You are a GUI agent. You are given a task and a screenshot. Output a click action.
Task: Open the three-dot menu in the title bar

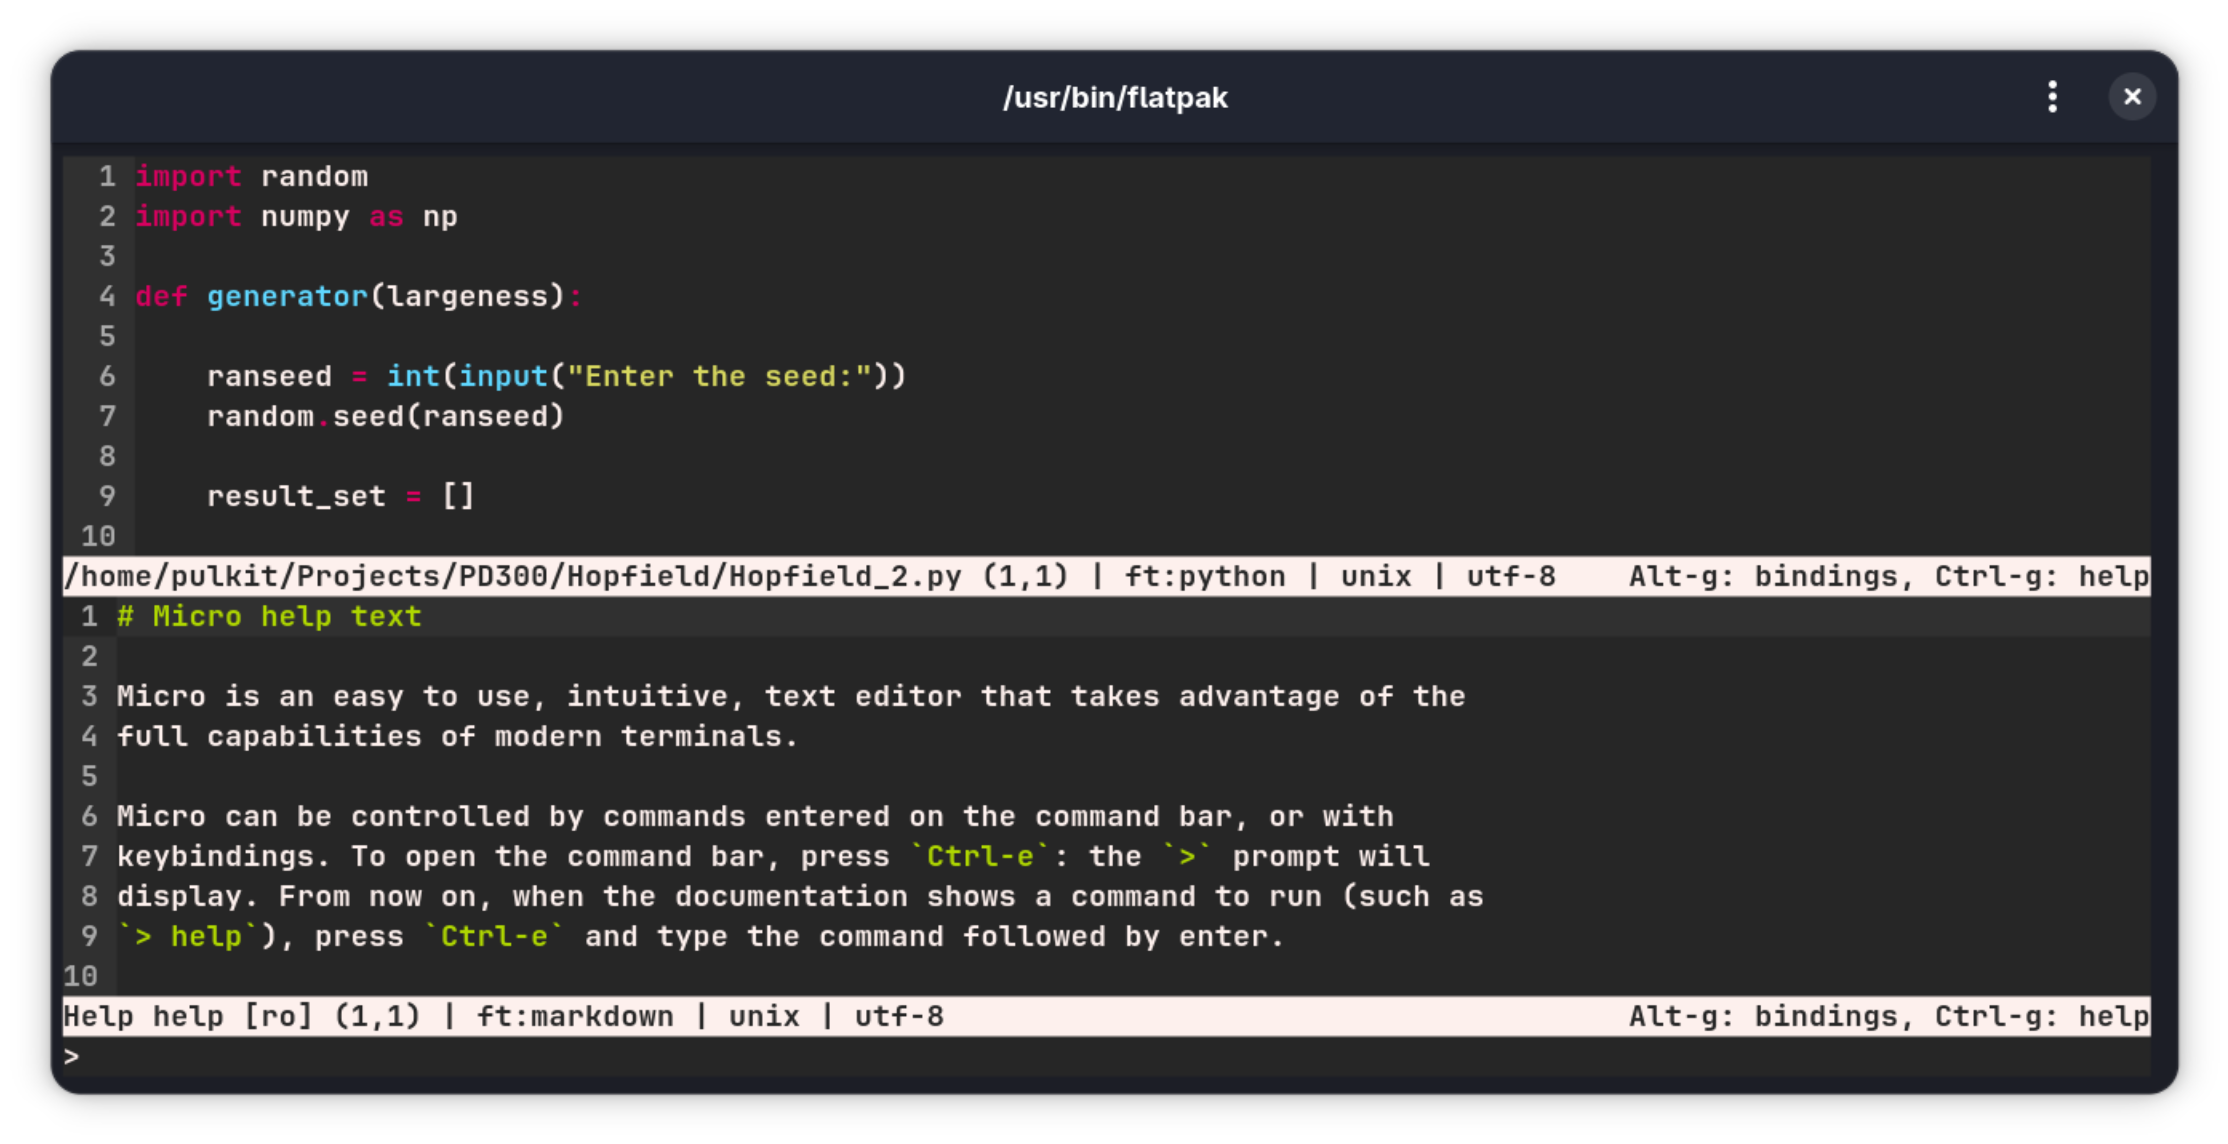pos(2052,96)
